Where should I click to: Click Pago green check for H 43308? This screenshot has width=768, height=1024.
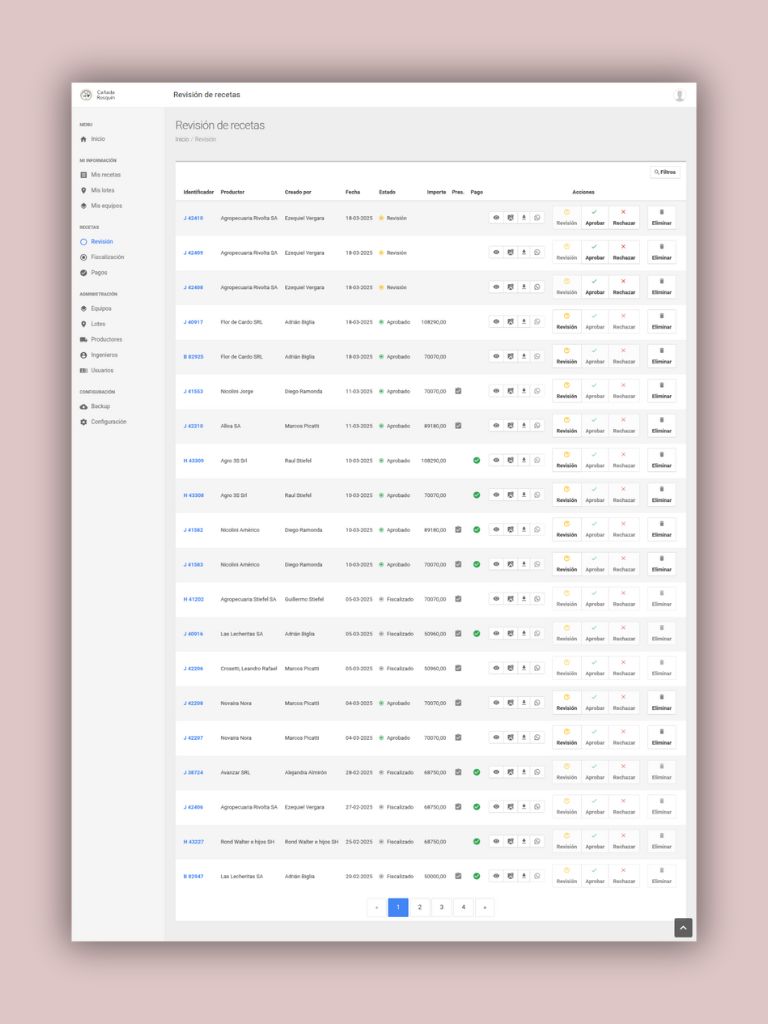(476, 495)
